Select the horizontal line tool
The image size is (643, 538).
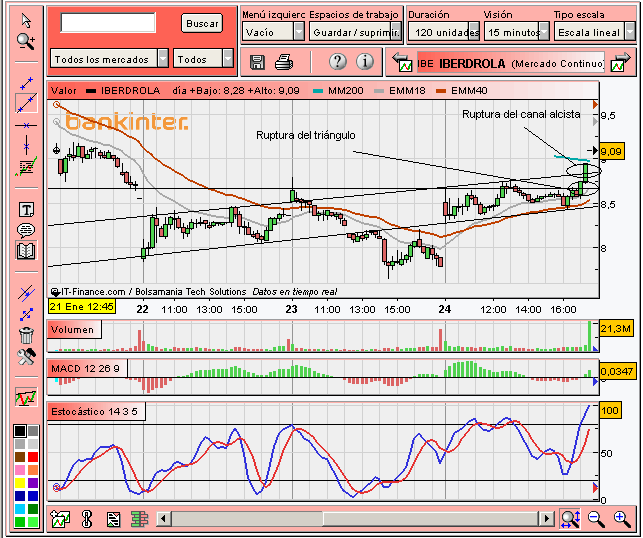[26, 125]
